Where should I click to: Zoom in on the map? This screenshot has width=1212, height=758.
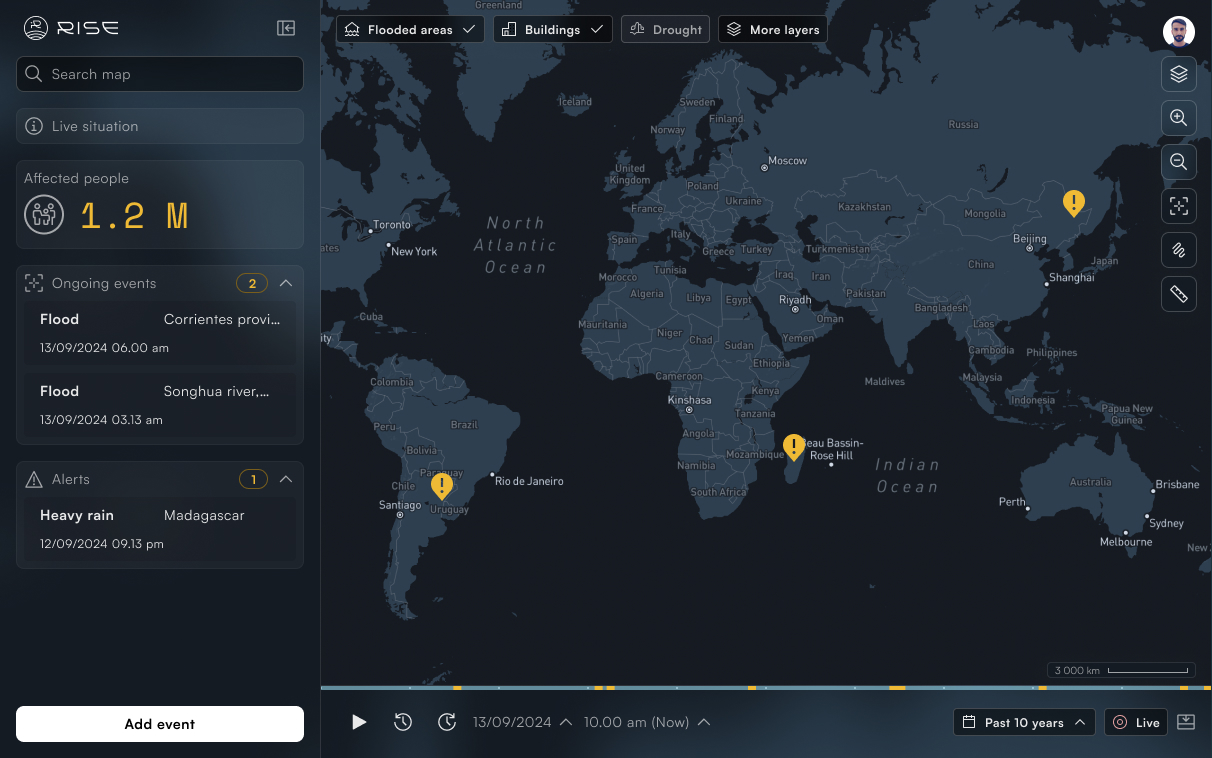click(x=1179, y=118)
